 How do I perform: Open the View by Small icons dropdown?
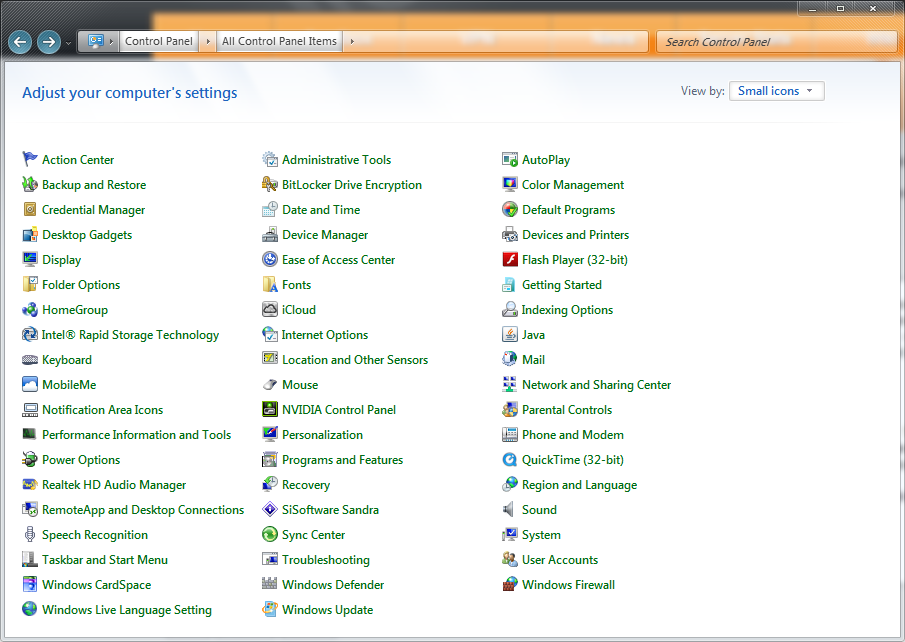(776, 91)
